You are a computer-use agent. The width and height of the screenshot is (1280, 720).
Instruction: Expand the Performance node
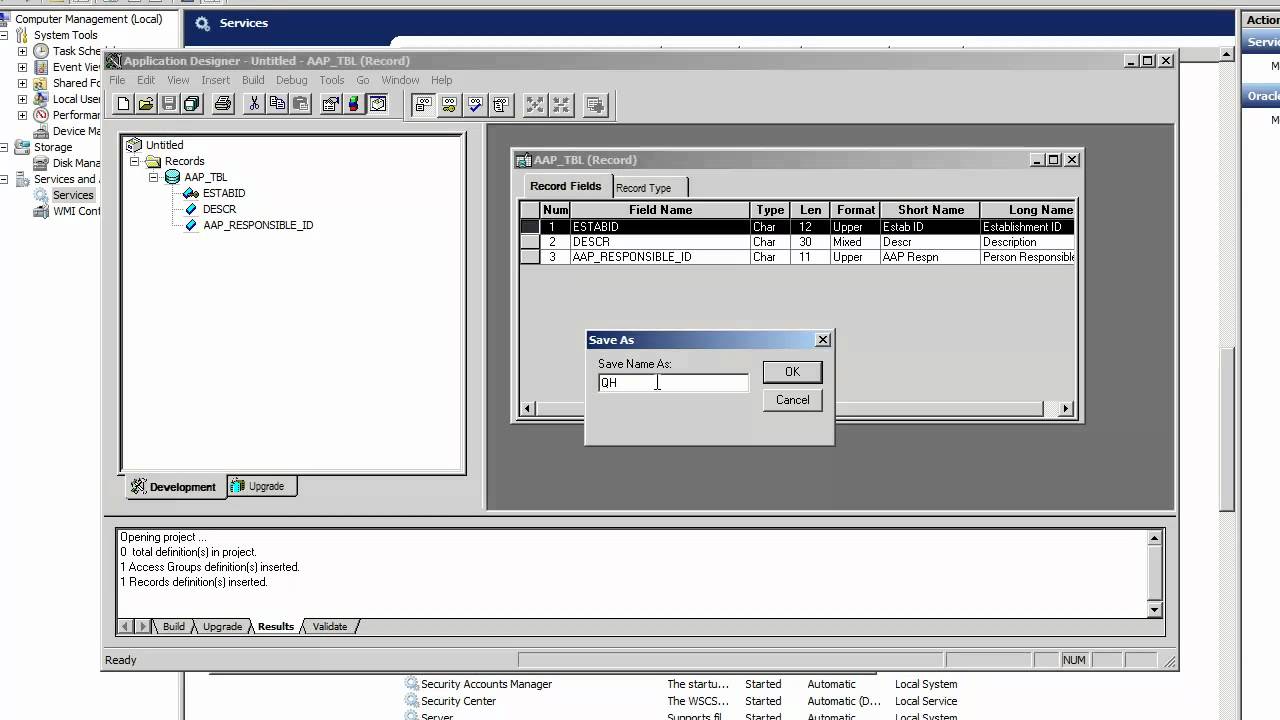pos(22,115)
